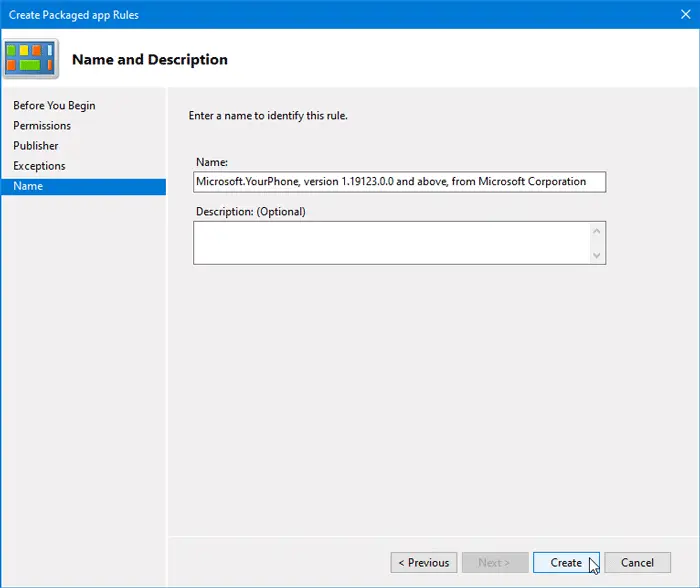Click the AppLocker wizard header icon
The width and height of the screenshot is (700, 588).
point(30,58)
